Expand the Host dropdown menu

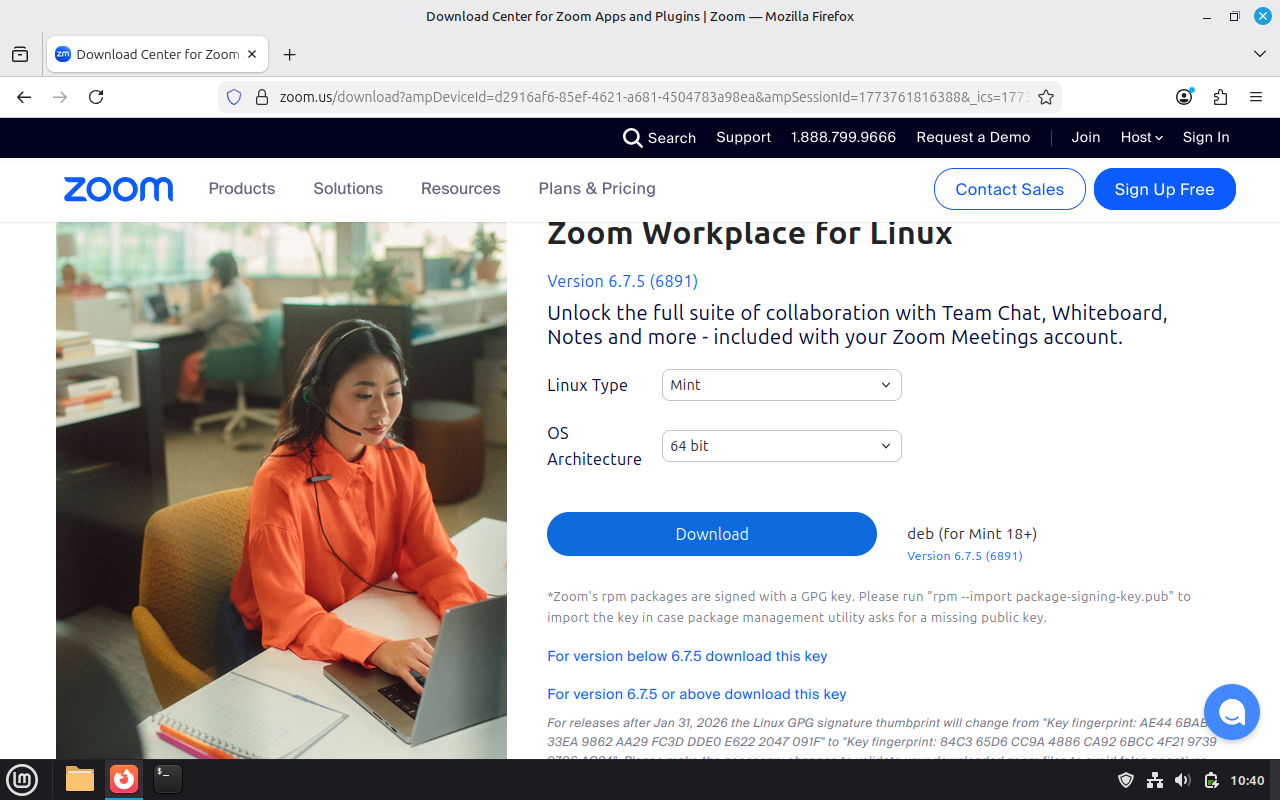(x=1141, y=138)
